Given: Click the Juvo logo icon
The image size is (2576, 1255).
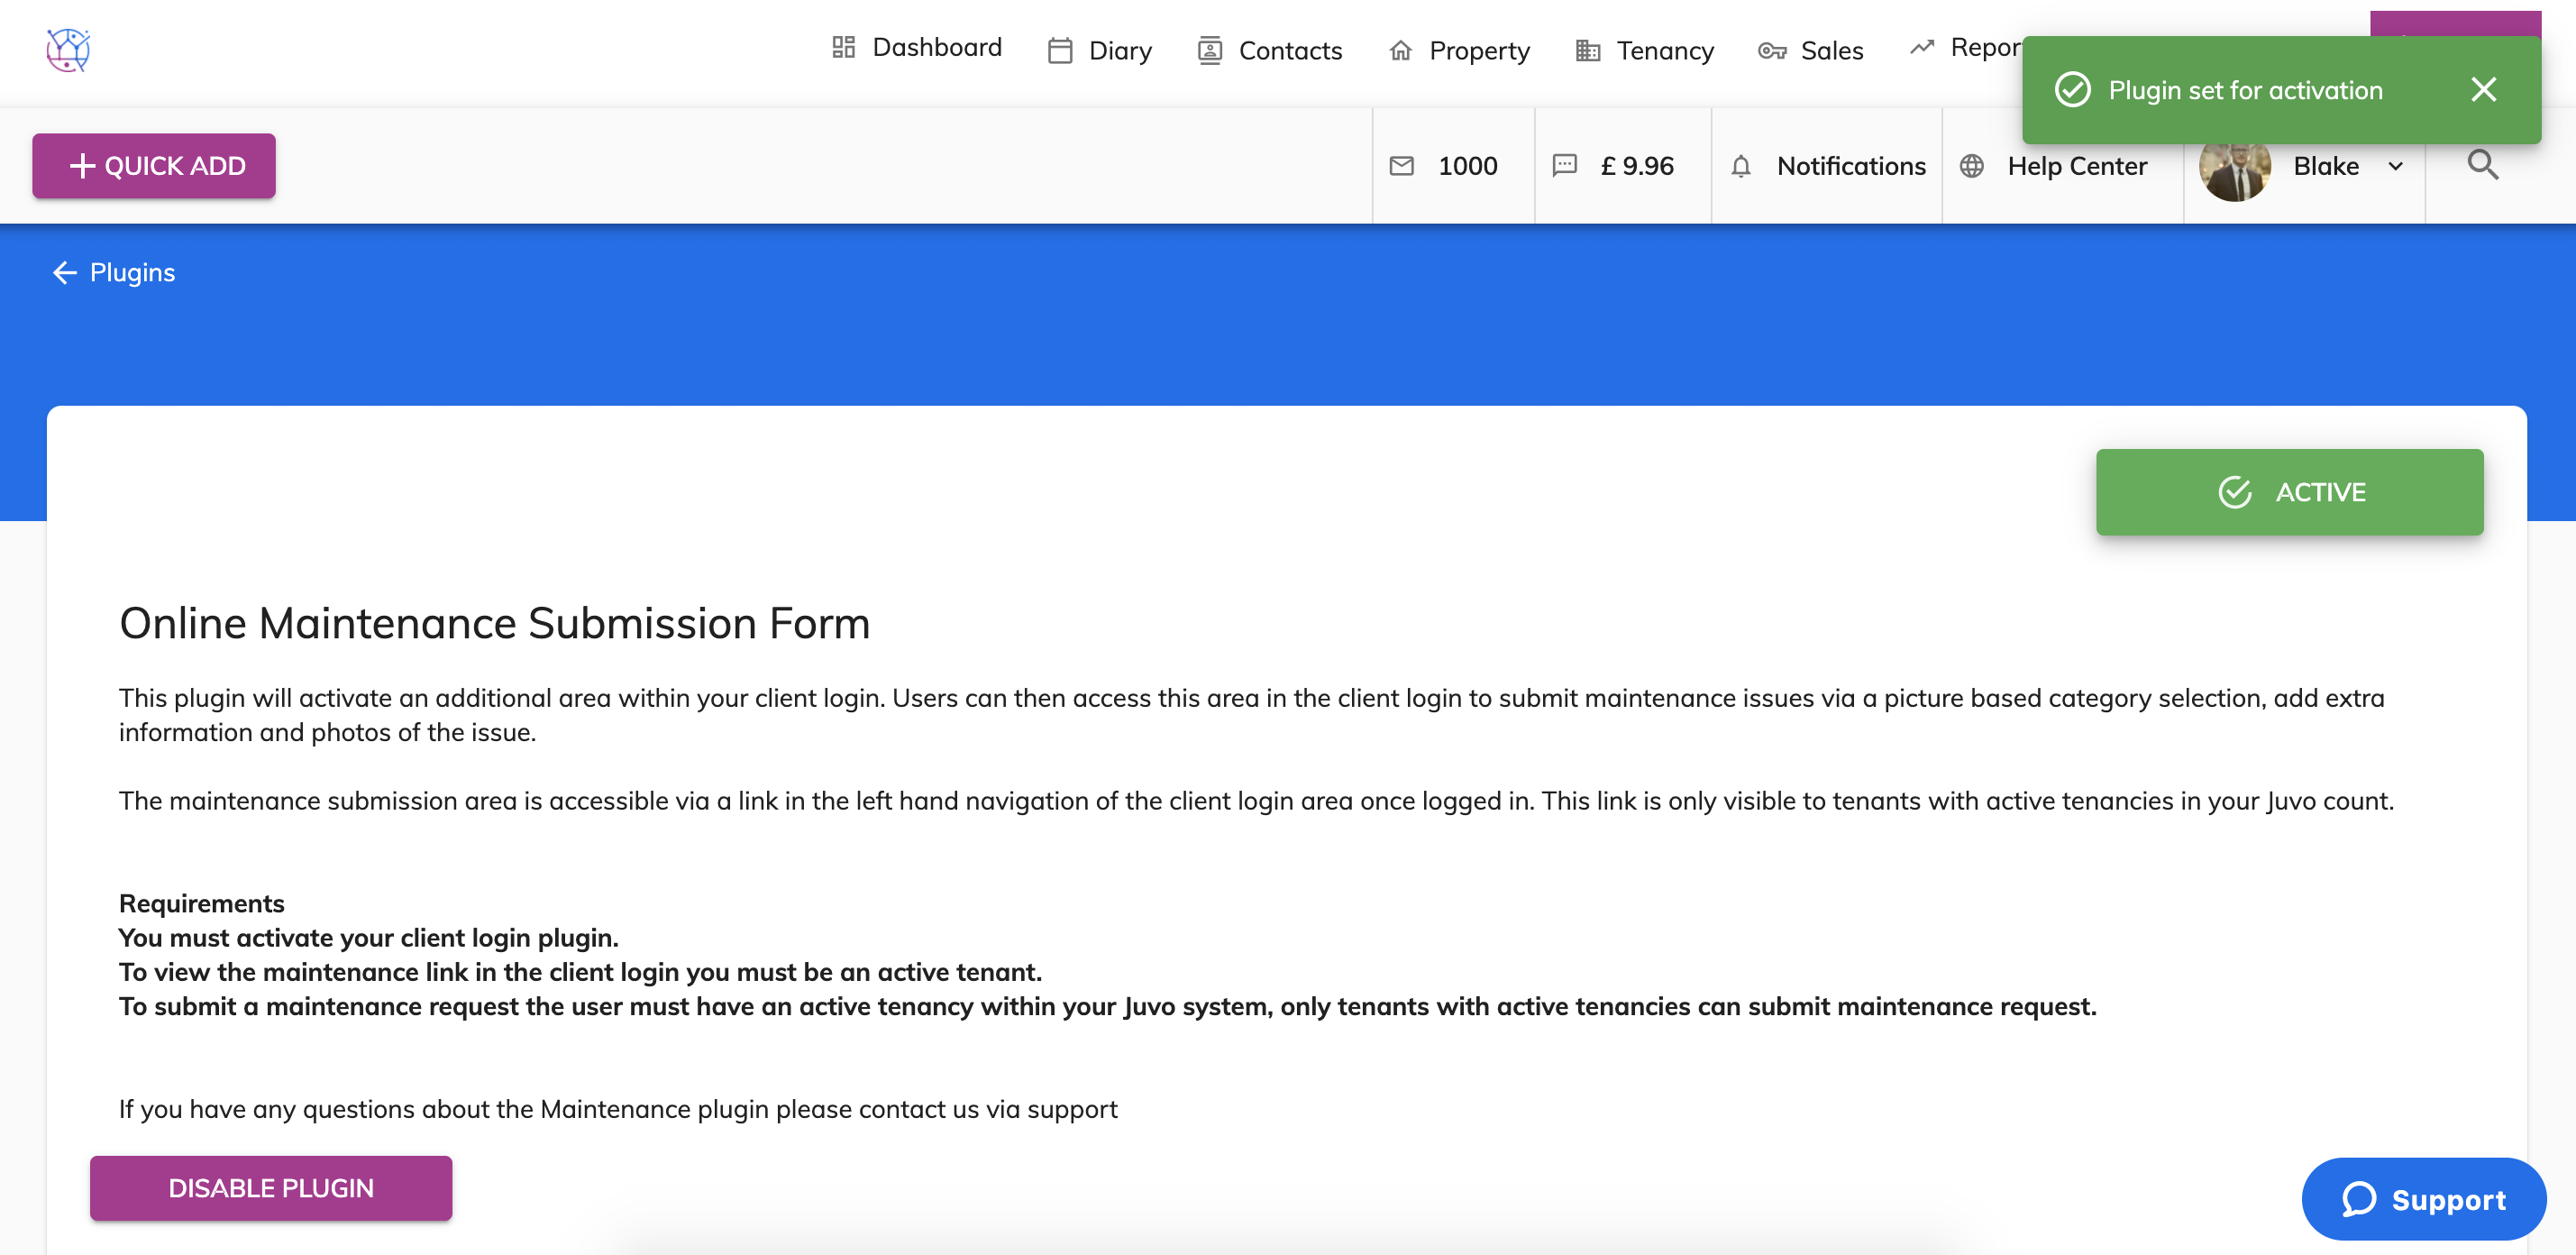Looking at the screenshot, I should (68, 50).
